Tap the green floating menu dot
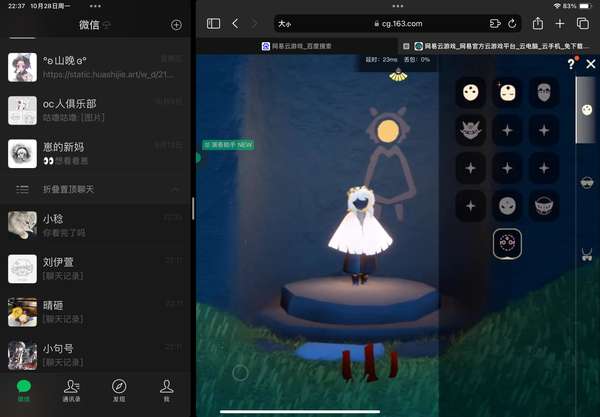 [198, 157]
